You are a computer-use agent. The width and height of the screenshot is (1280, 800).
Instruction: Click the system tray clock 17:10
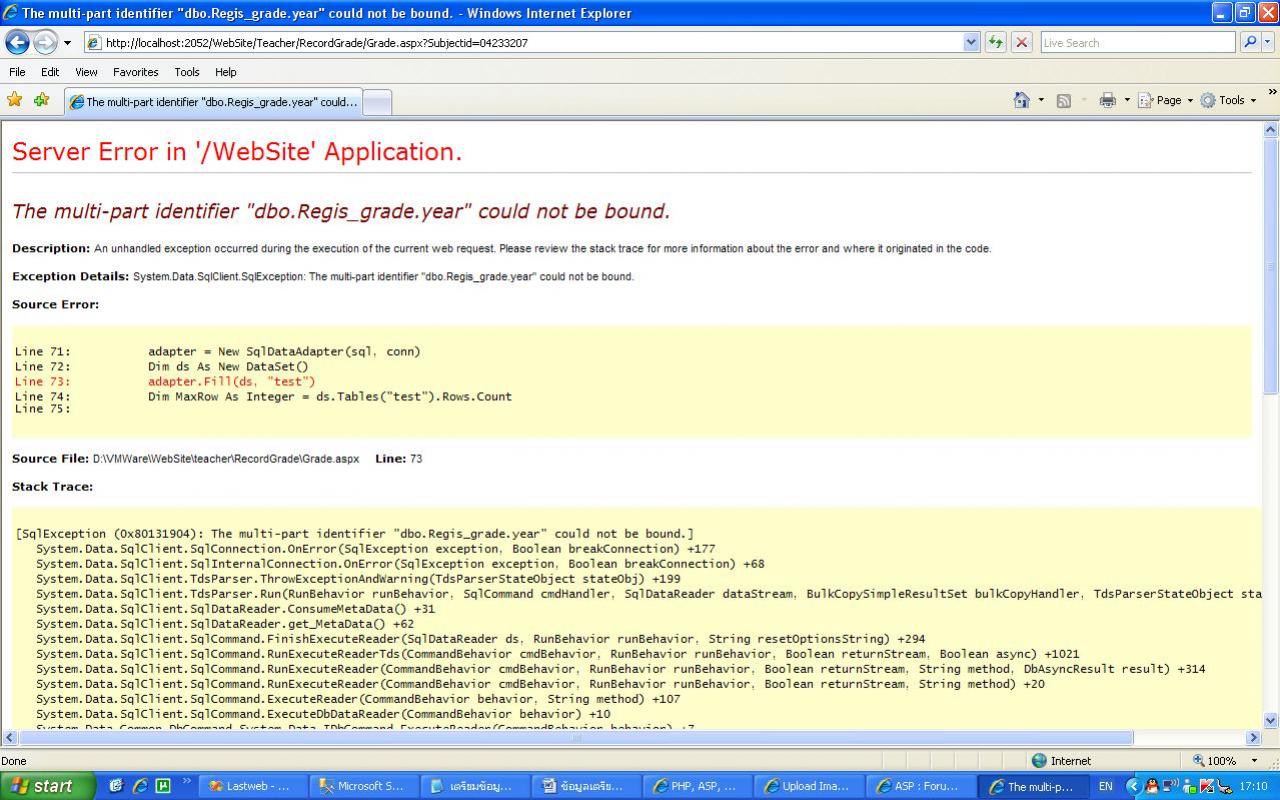(1253, 786)
